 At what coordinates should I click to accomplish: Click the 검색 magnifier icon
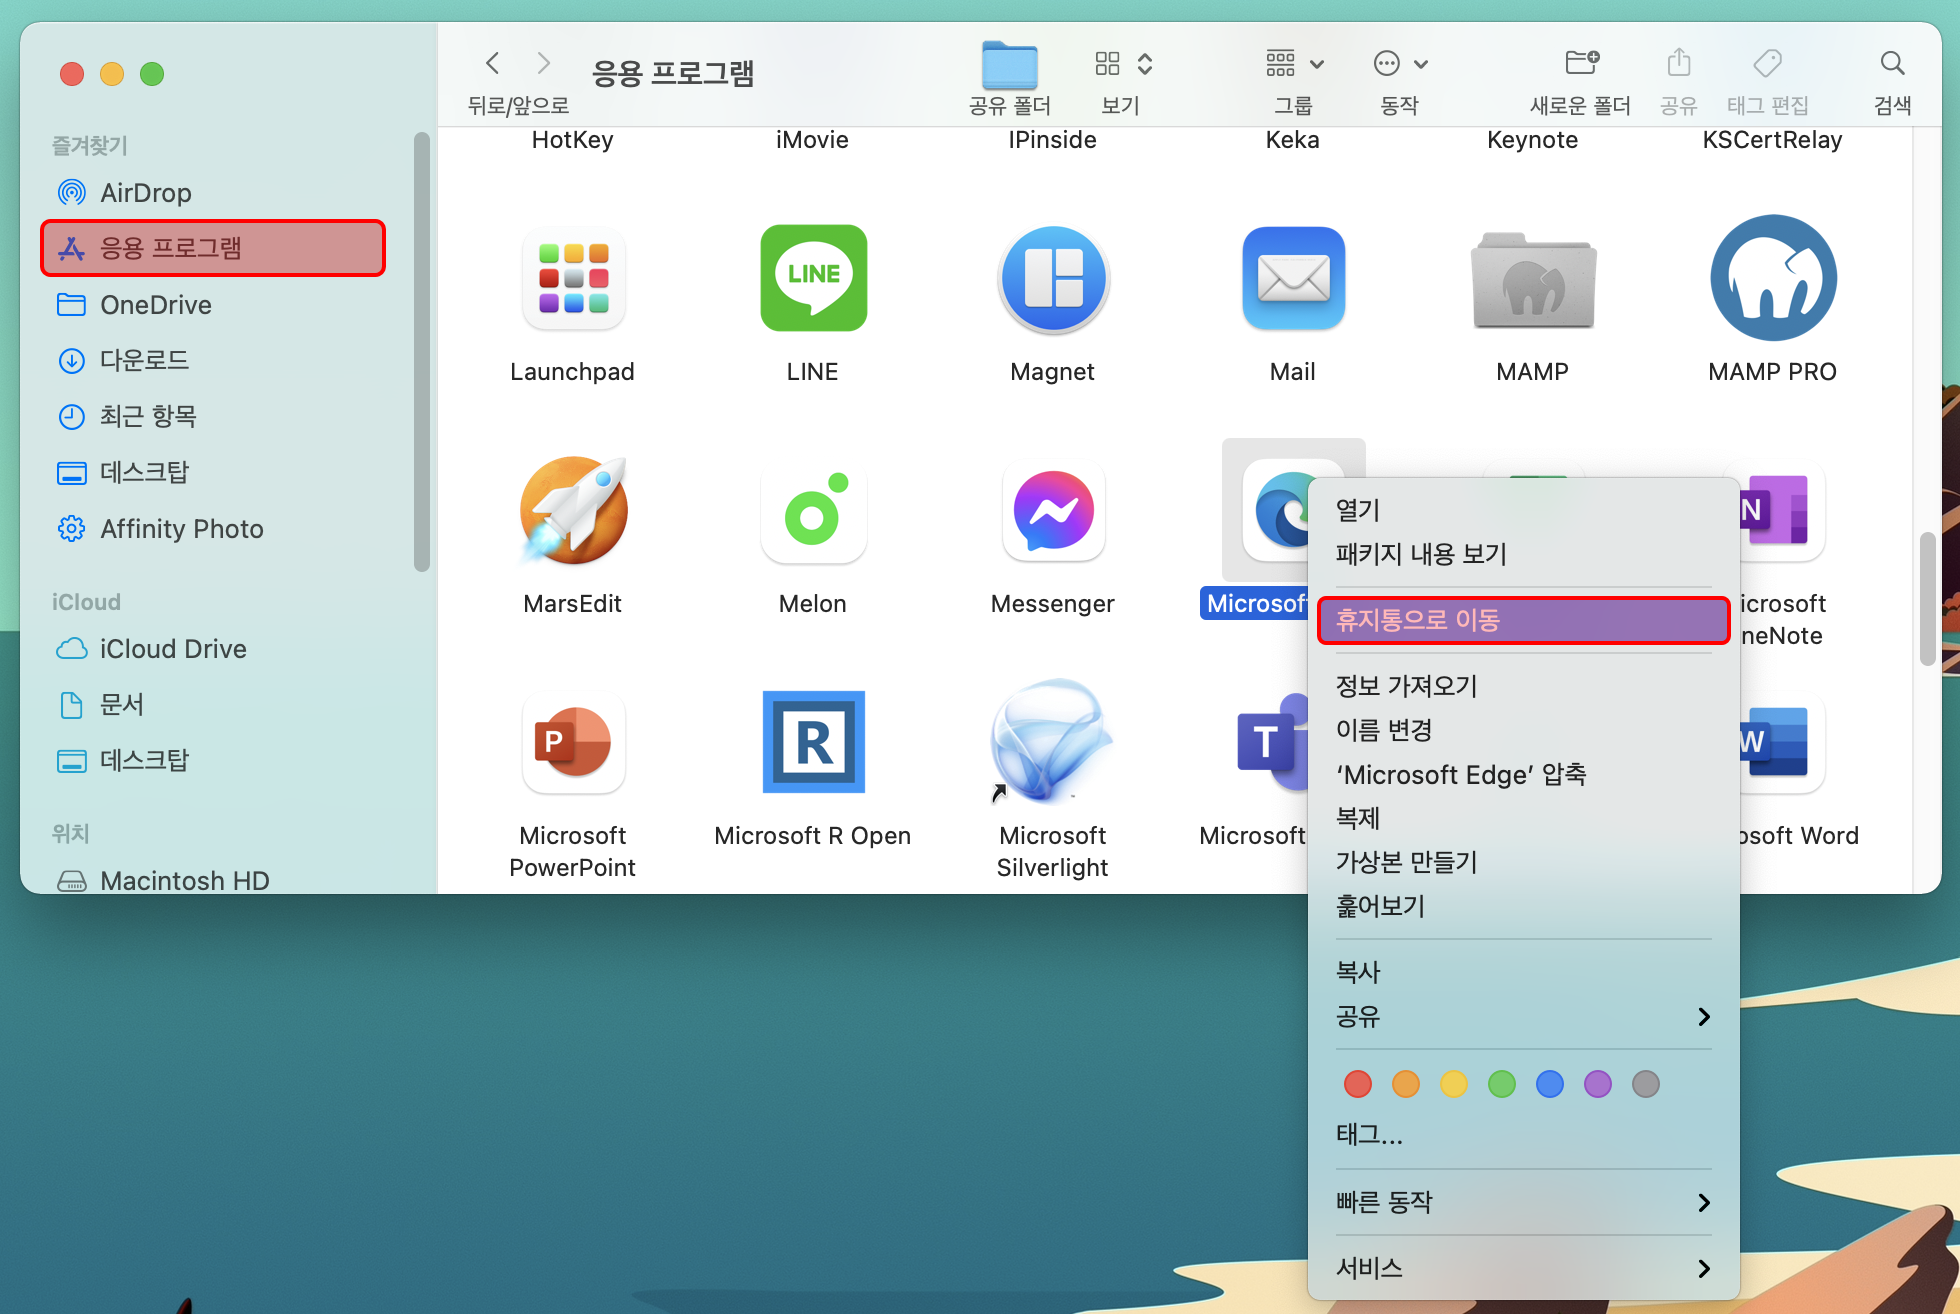click(x=1892, y=63)
